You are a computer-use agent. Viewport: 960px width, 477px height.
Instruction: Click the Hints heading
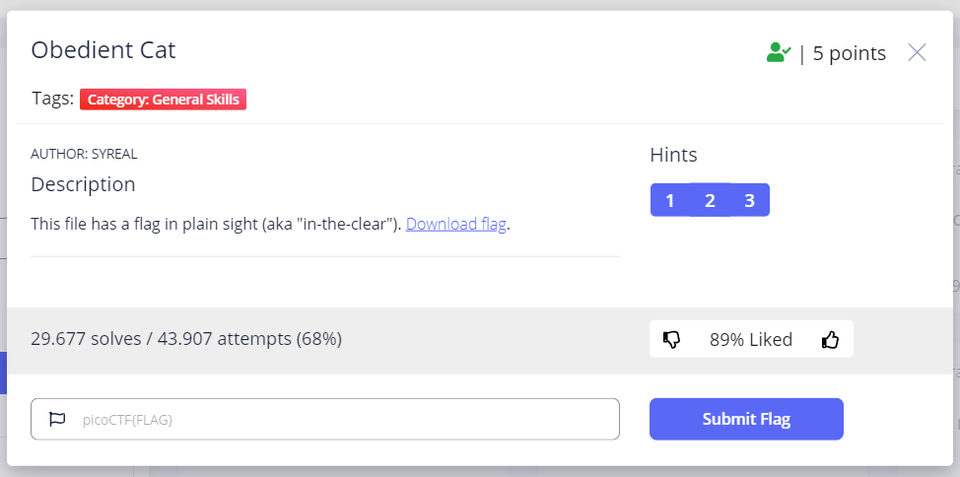click(673, 155)
